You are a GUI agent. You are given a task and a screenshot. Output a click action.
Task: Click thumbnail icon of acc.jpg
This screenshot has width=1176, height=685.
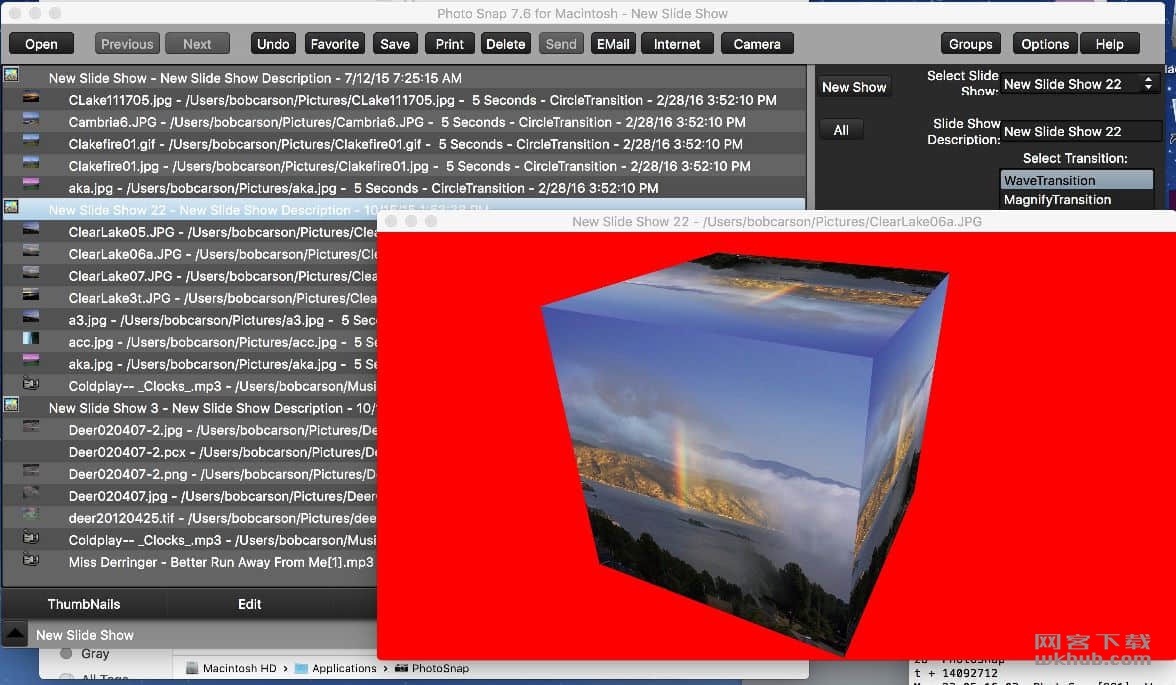[x=31, y=339]
